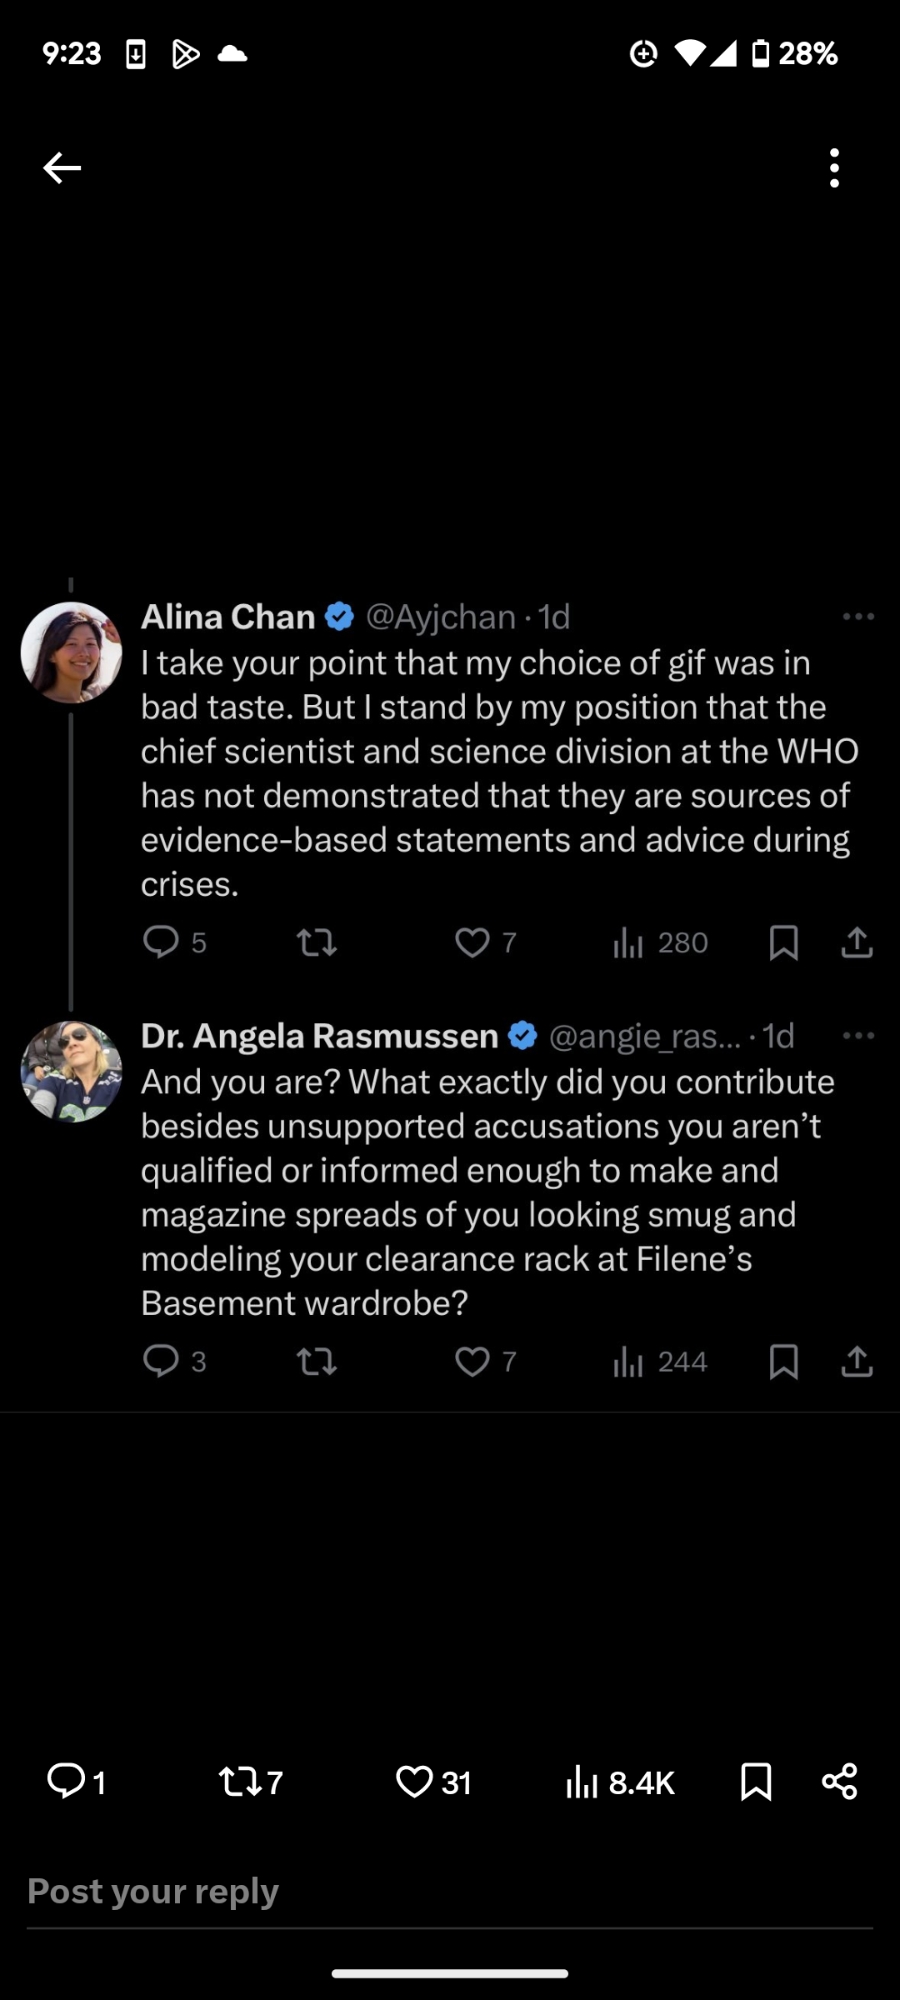
Task: Repost Dr. Angela Rasmussen's tweet
Action: pyautogui.click(x=317, y=1361)
